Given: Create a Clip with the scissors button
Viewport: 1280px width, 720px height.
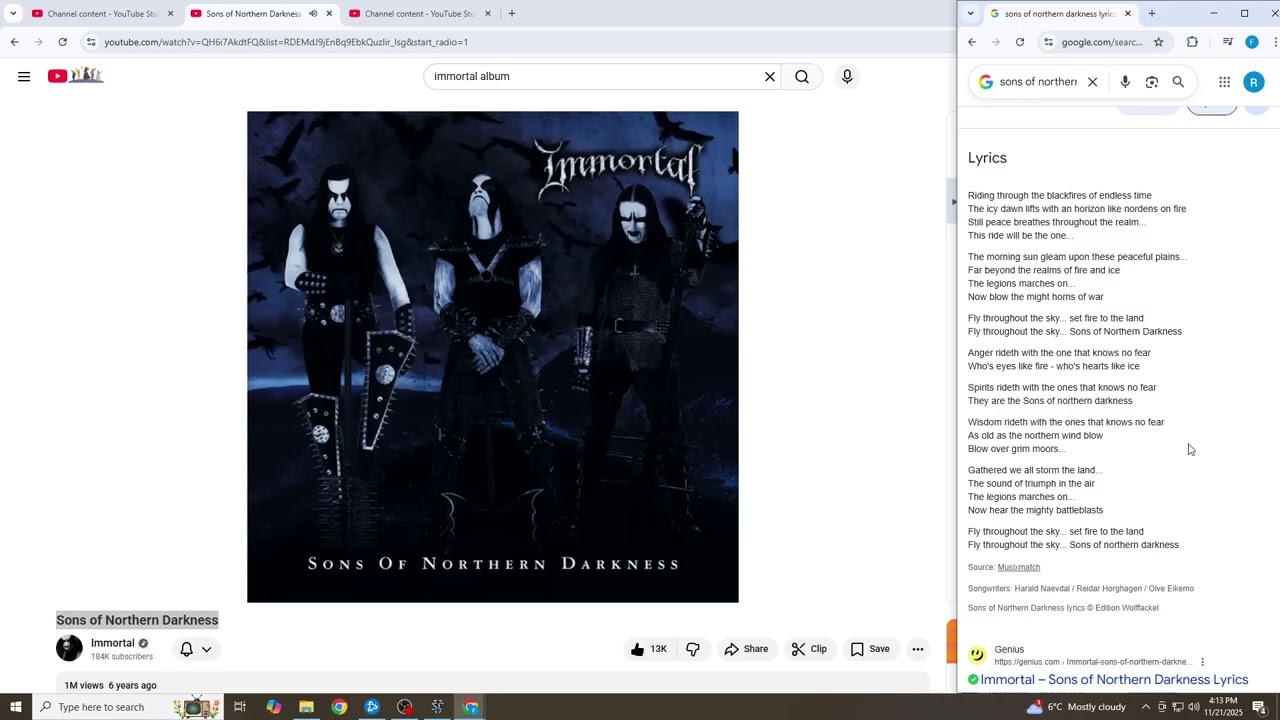Looking at the screenshot, I should point(809,649).
